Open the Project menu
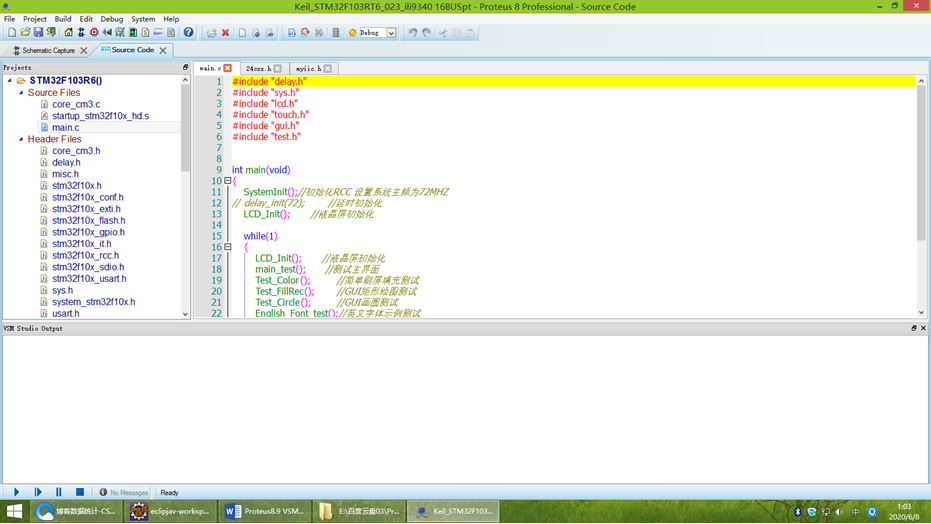The height and width of the screenshot is (524, 931). (x=34, y=19)
